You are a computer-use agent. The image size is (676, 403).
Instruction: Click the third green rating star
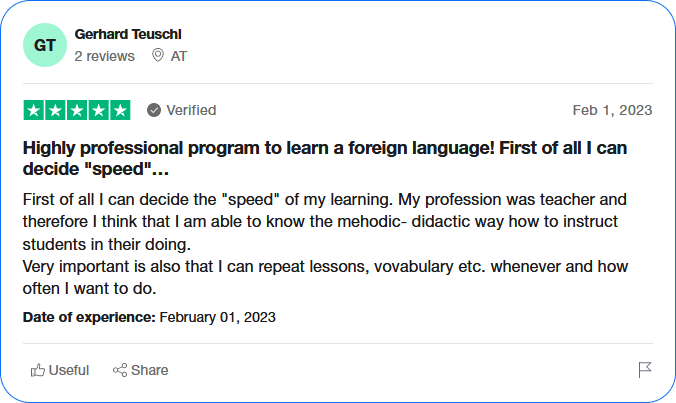coord(77,110)
